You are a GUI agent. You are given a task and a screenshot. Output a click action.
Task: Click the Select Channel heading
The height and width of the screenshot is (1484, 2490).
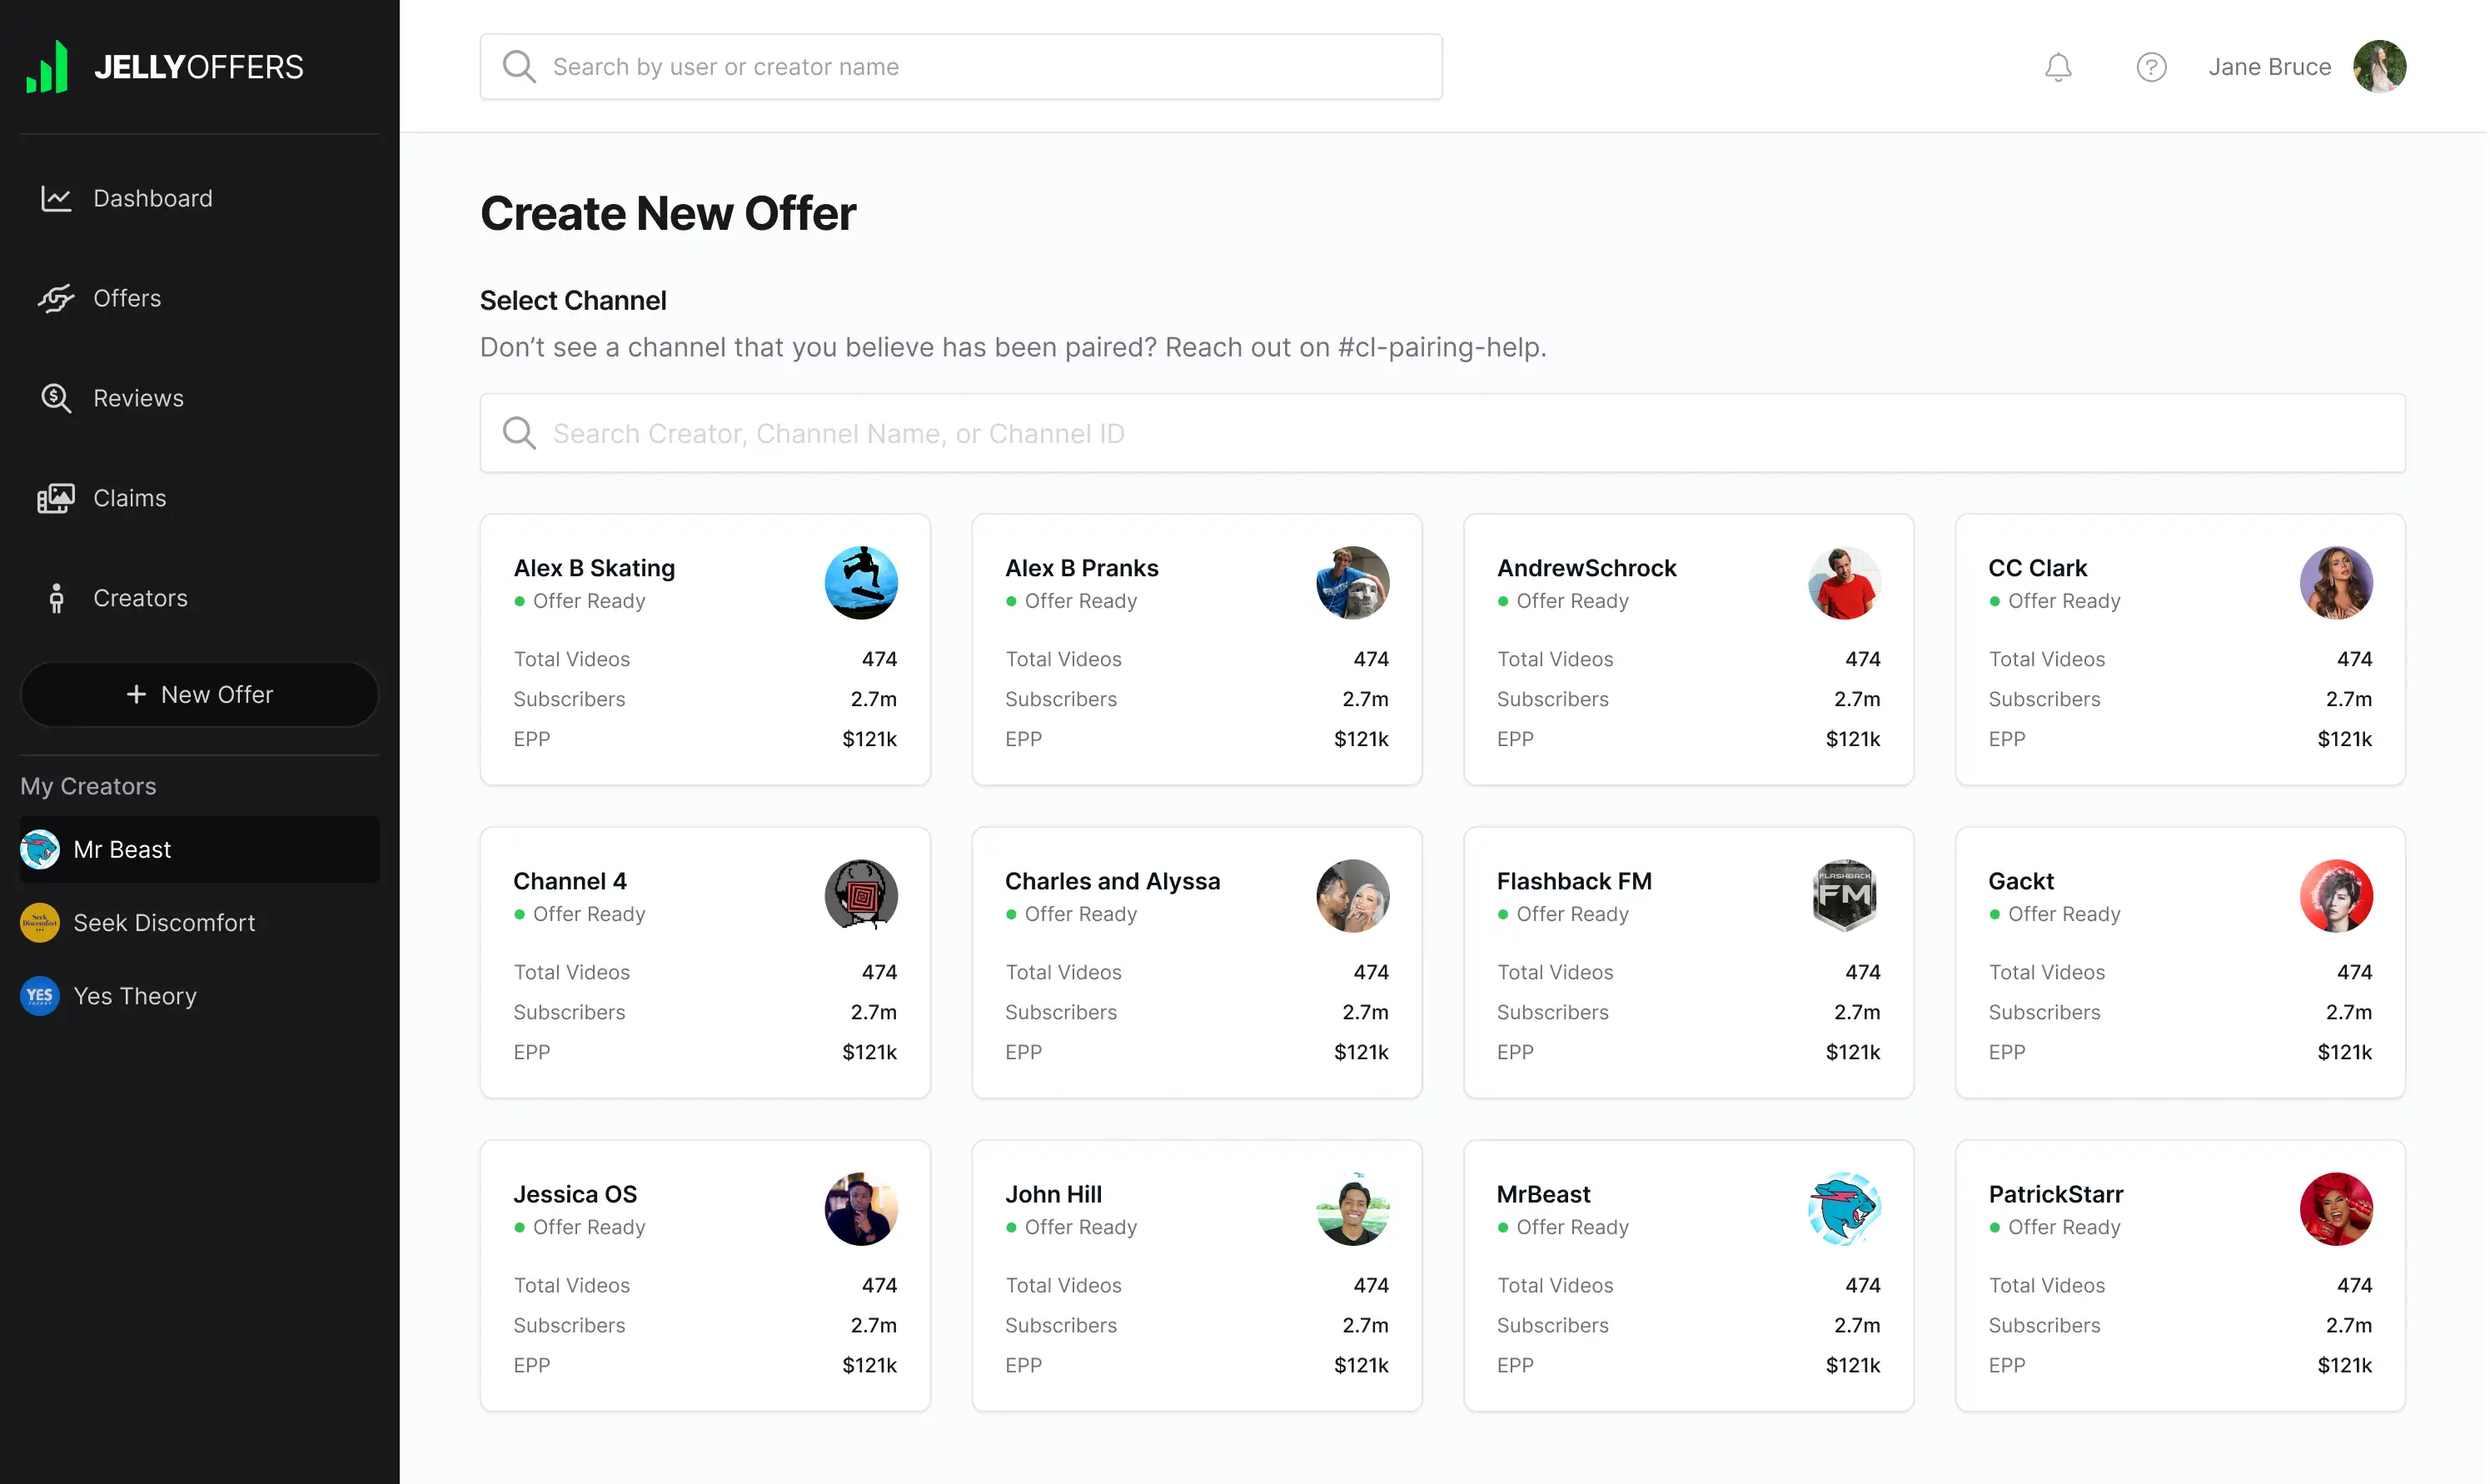tap(573, 300)
